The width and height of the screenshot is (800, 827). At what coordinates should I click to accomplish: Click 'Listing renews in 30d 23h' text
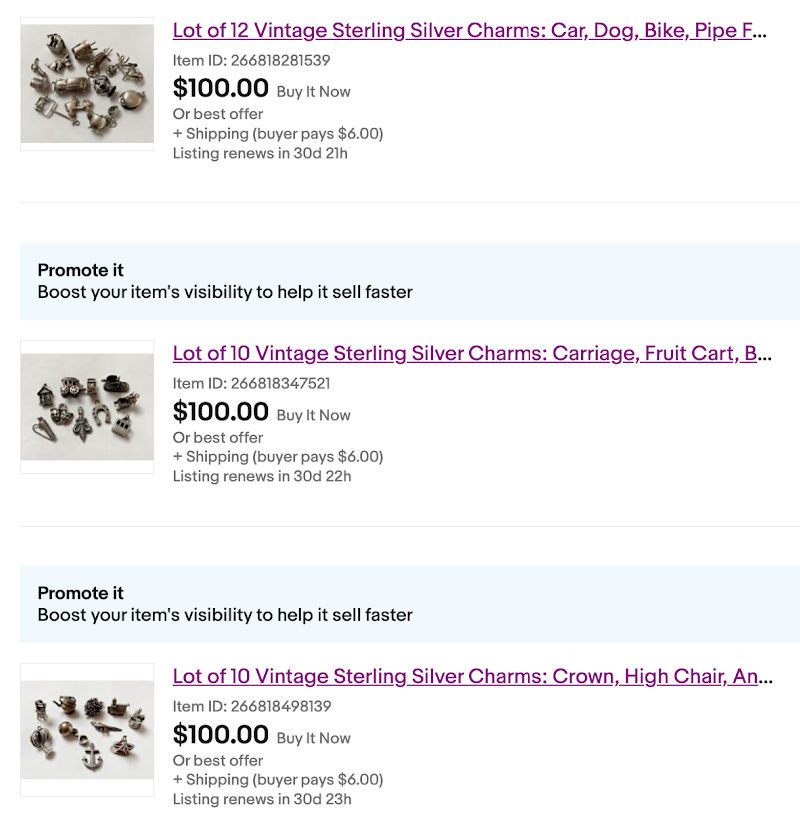click(x=262, y=800)
